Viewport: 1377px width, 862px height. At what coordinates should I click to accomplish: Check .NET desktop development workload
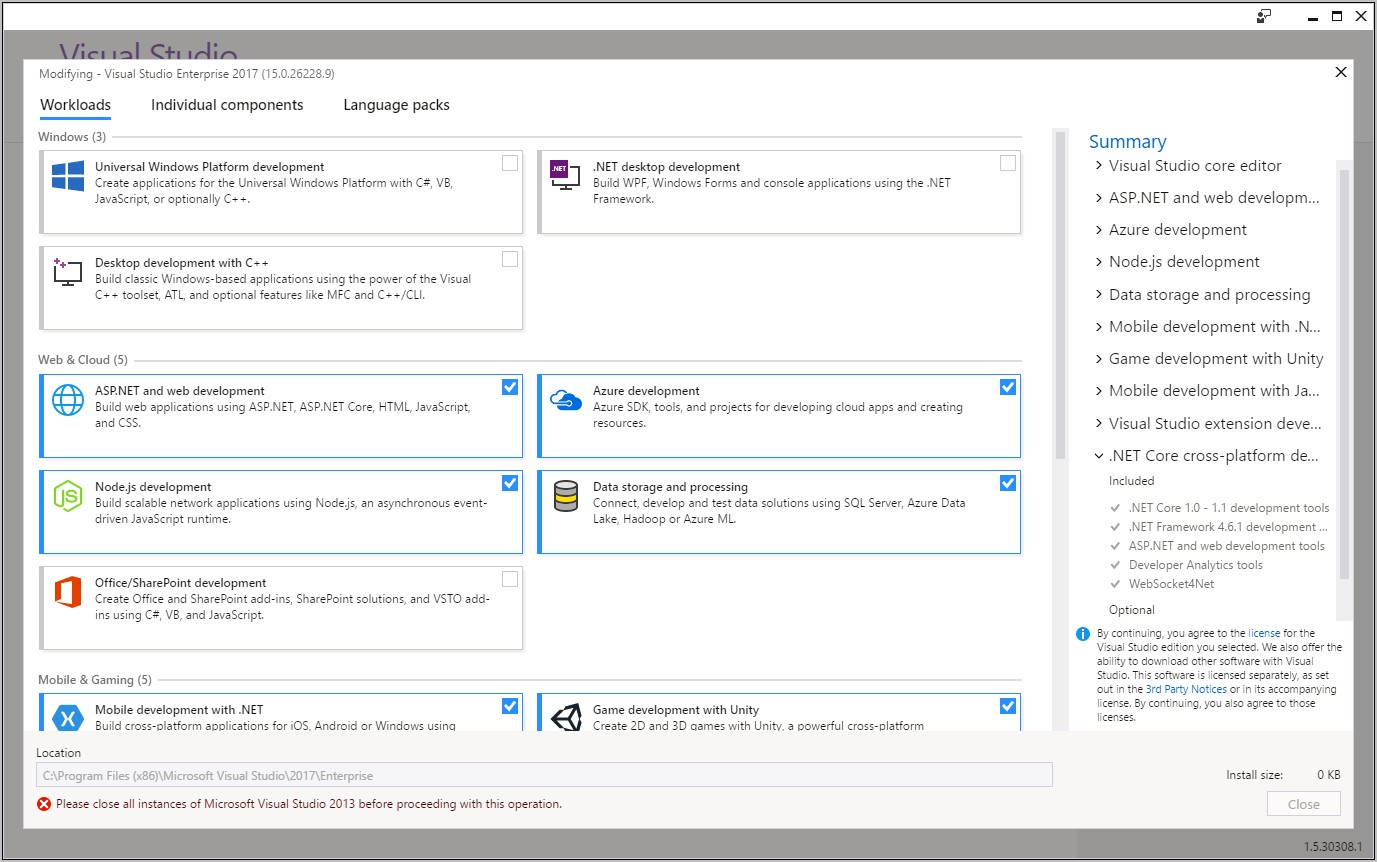[1008, 163]
